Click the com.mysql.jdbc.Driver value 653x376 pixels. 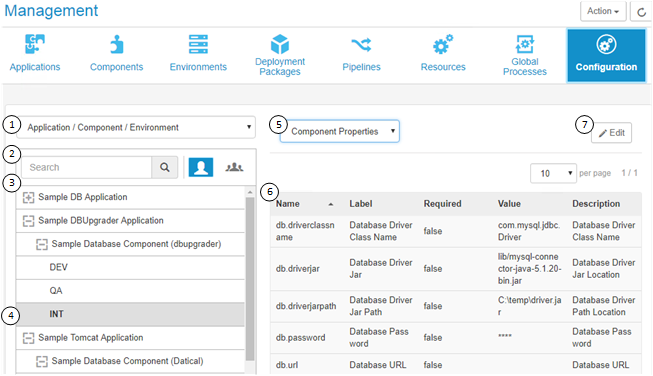coord(529,231)
